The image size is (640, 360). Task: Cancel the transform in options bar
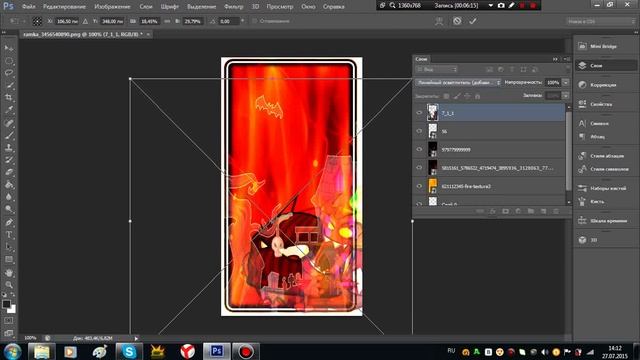pyautogui.click(x=457, y=21)
